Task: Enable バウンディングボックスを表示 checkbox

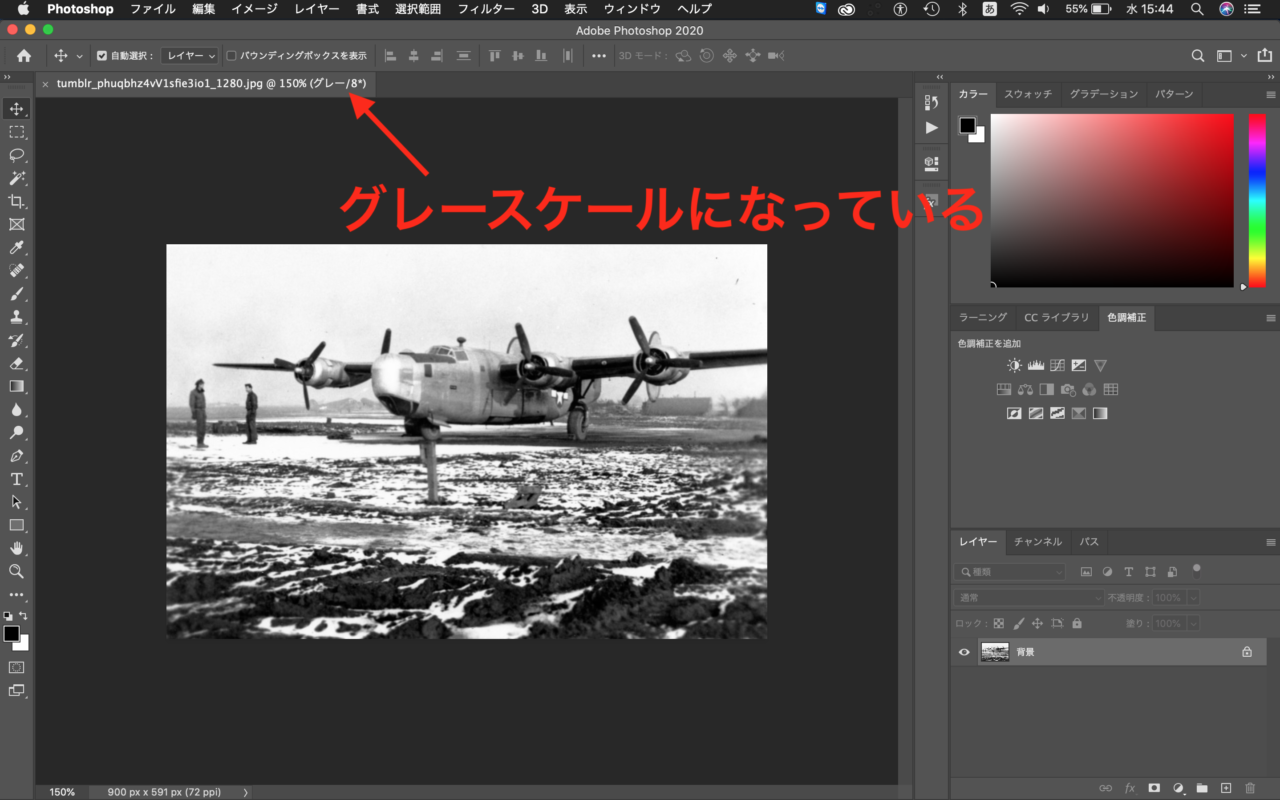Action: [231, 56]
